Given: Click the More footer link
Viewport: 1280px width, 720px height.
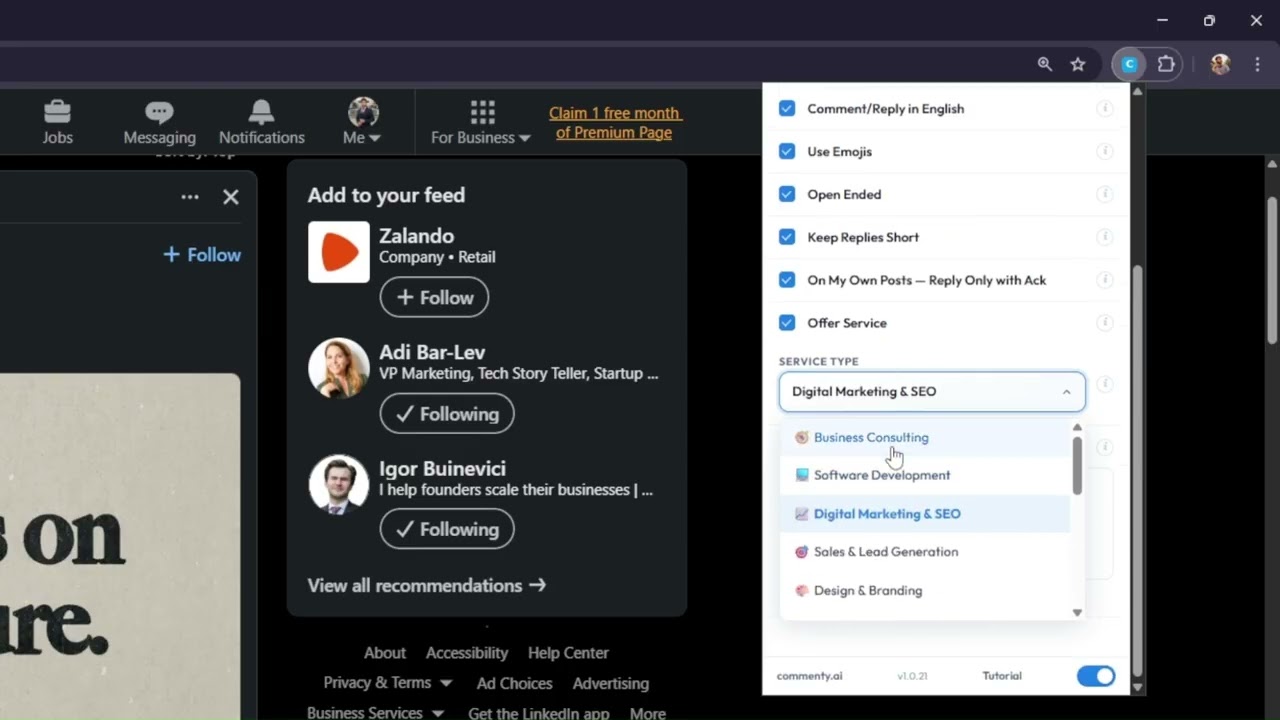Looking at the screenshot, I should tap(647, 713).
